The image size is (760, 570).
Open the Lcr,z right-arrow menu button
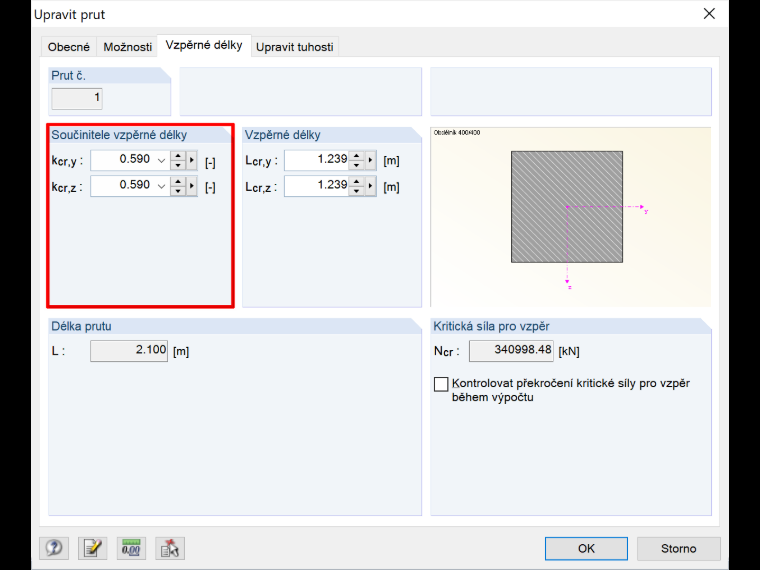coord(371,186)
